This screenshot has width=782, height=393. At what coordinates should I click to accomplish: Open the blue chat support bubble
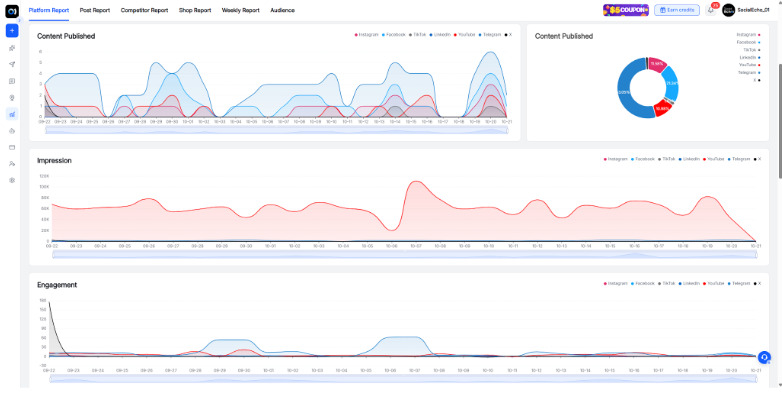764,357
